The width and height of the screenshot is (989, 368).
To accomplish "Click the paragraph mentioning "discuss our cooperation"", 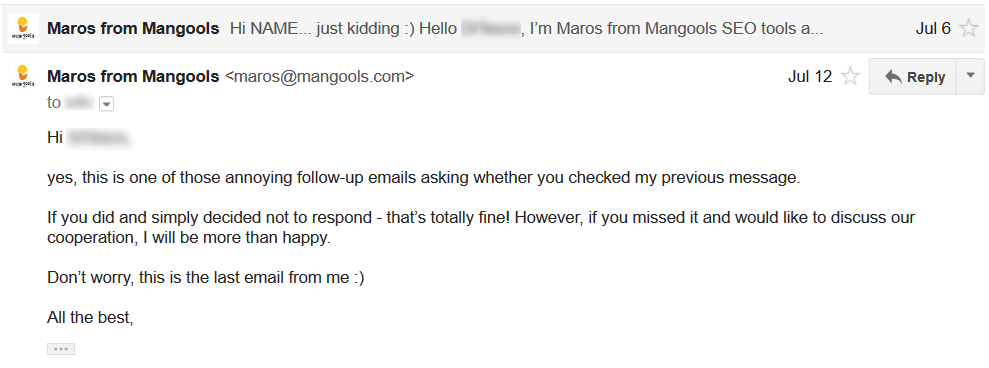I will pyautogui.click(x=481, y=228).
